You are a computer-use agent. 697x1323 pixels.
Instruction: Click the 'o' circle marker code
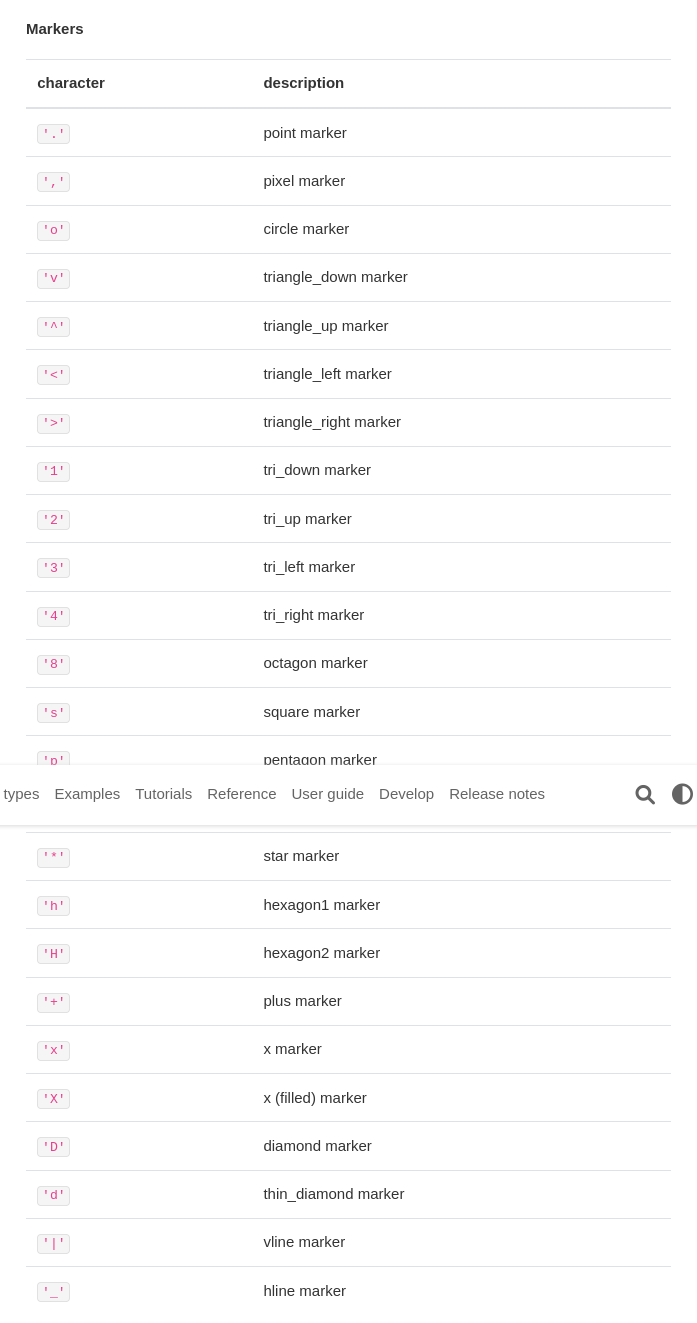[x=54, y=231]
